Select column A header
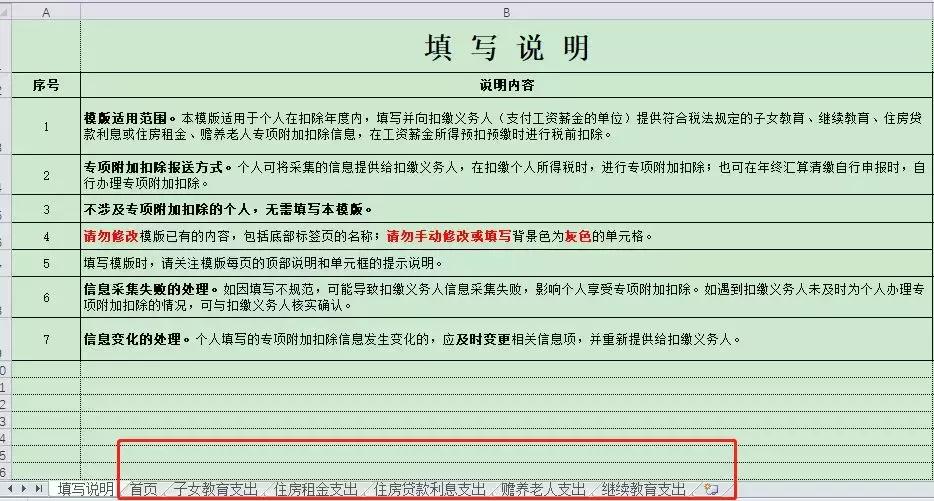The image size is (934, 501). 46,13
